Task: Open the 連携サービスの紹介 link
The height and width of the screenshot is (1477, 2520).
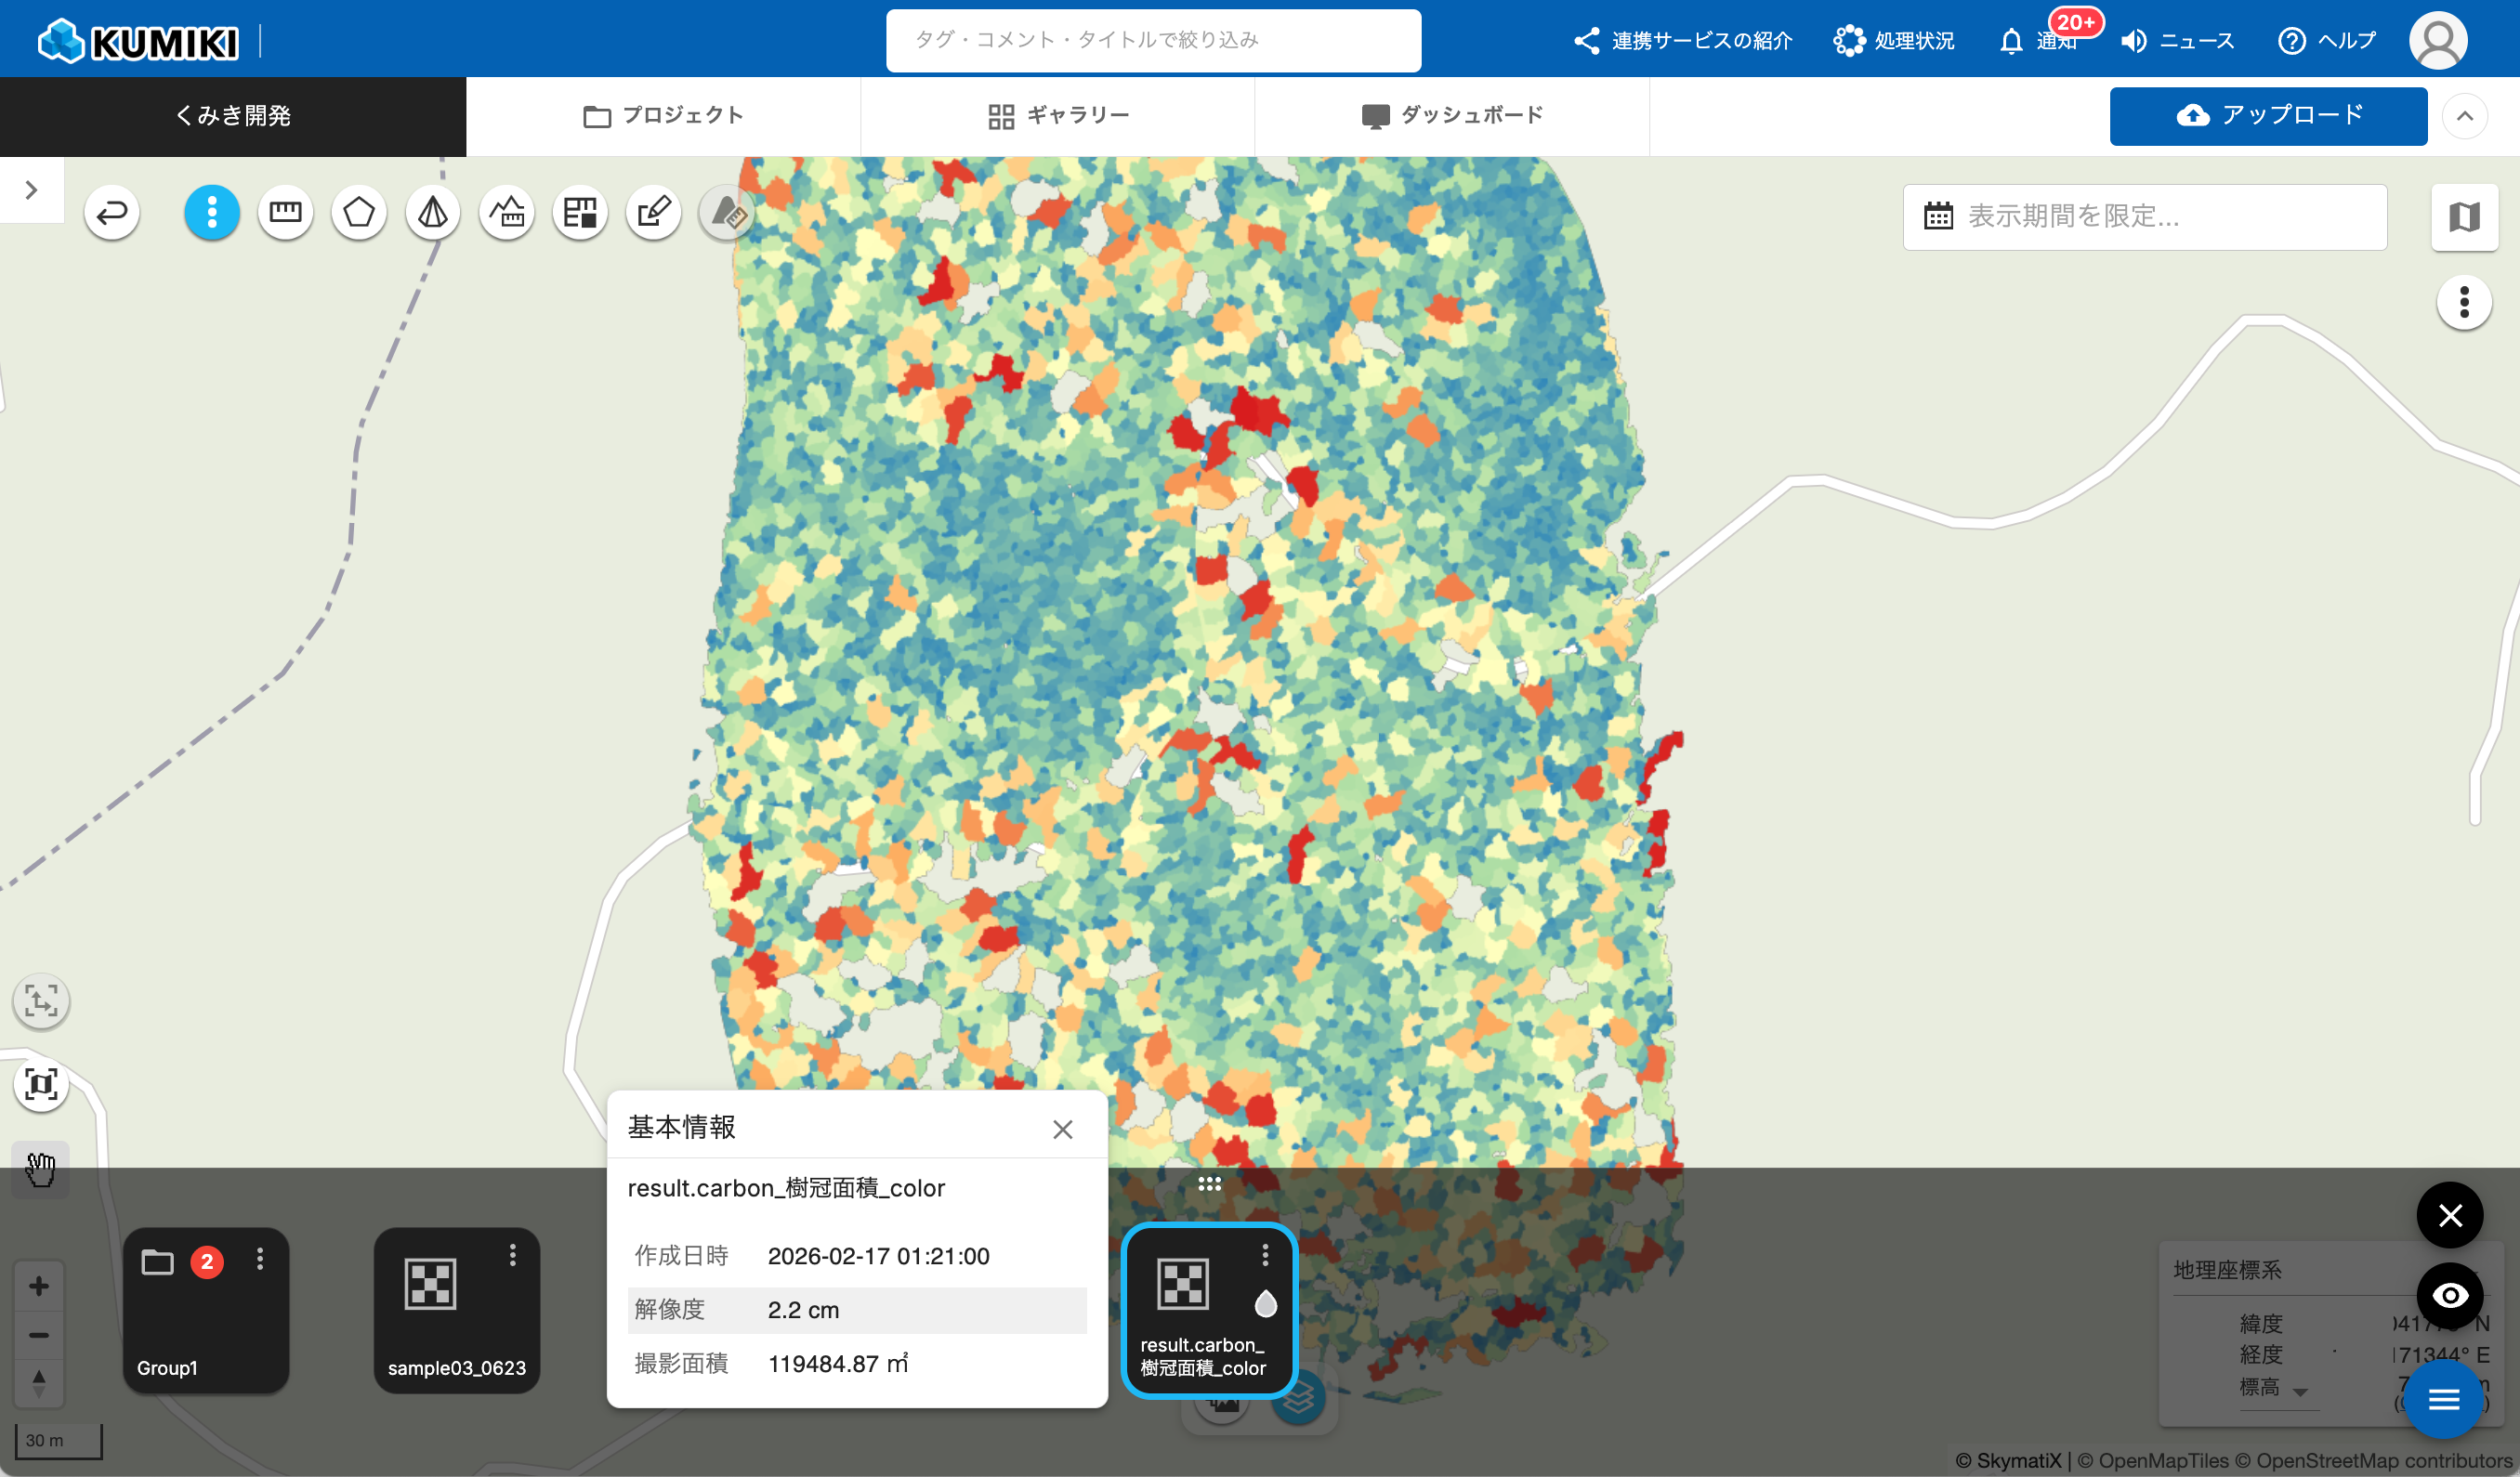Action: (x=1683, y=40)
